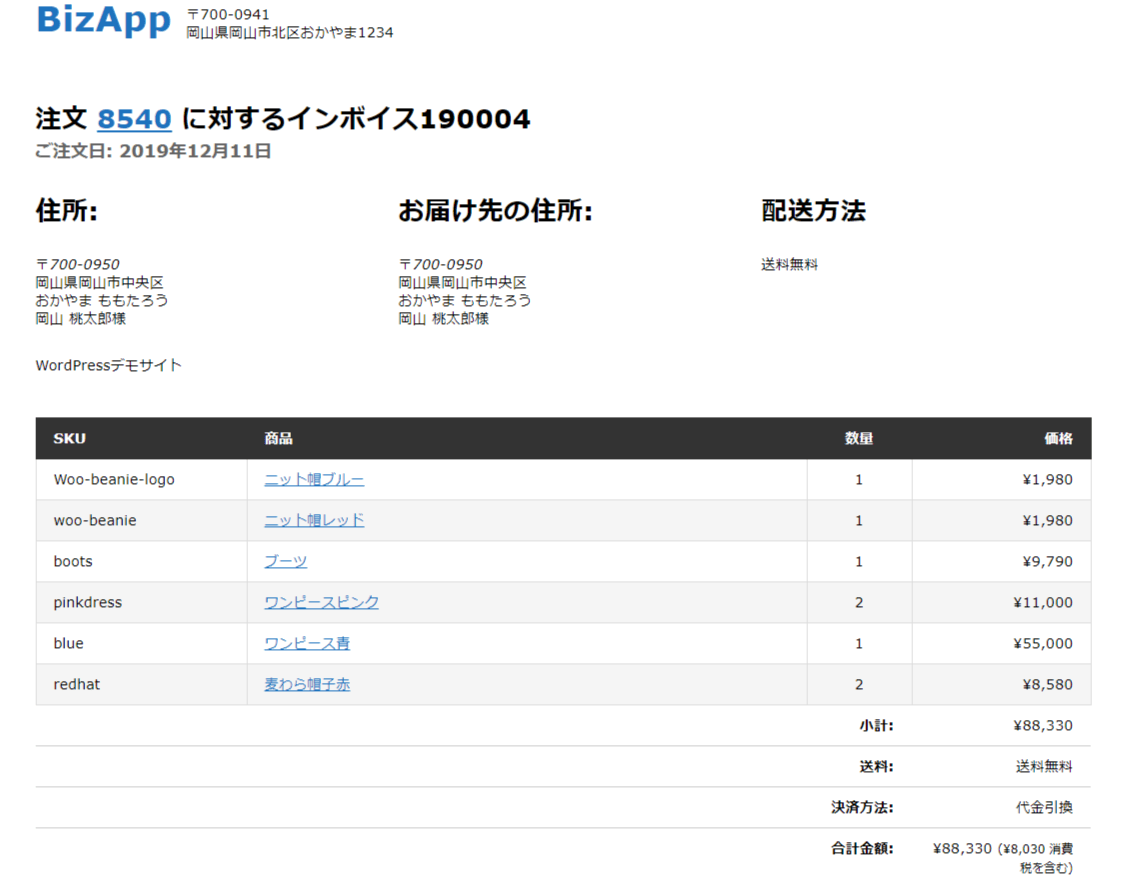The image size is (1130, 888).
Task: Click the ¥55,000 price cell
Action: tap(1042, 644)
